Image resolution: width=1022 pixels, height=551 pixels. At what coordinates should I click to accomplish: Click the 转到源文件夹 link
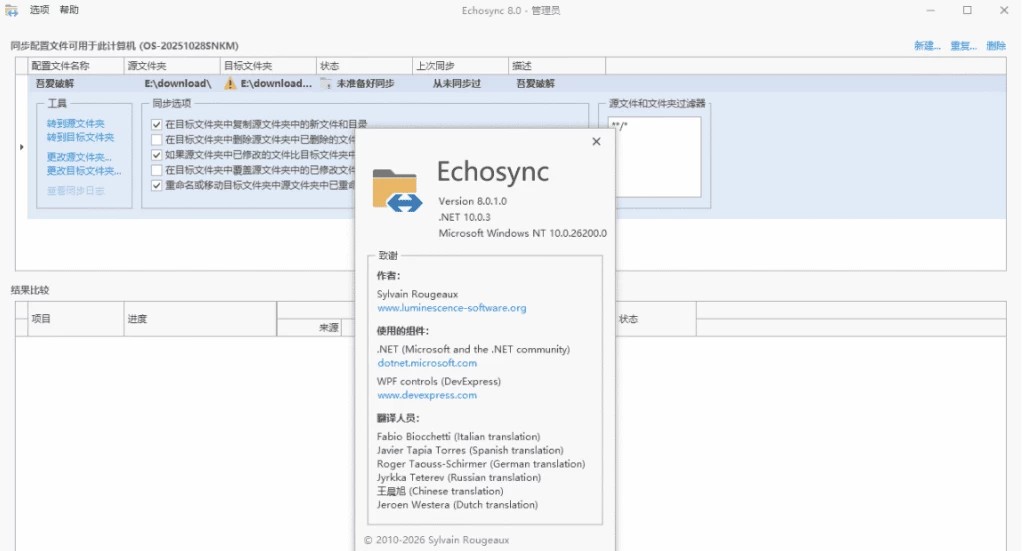tap(75, 124)
